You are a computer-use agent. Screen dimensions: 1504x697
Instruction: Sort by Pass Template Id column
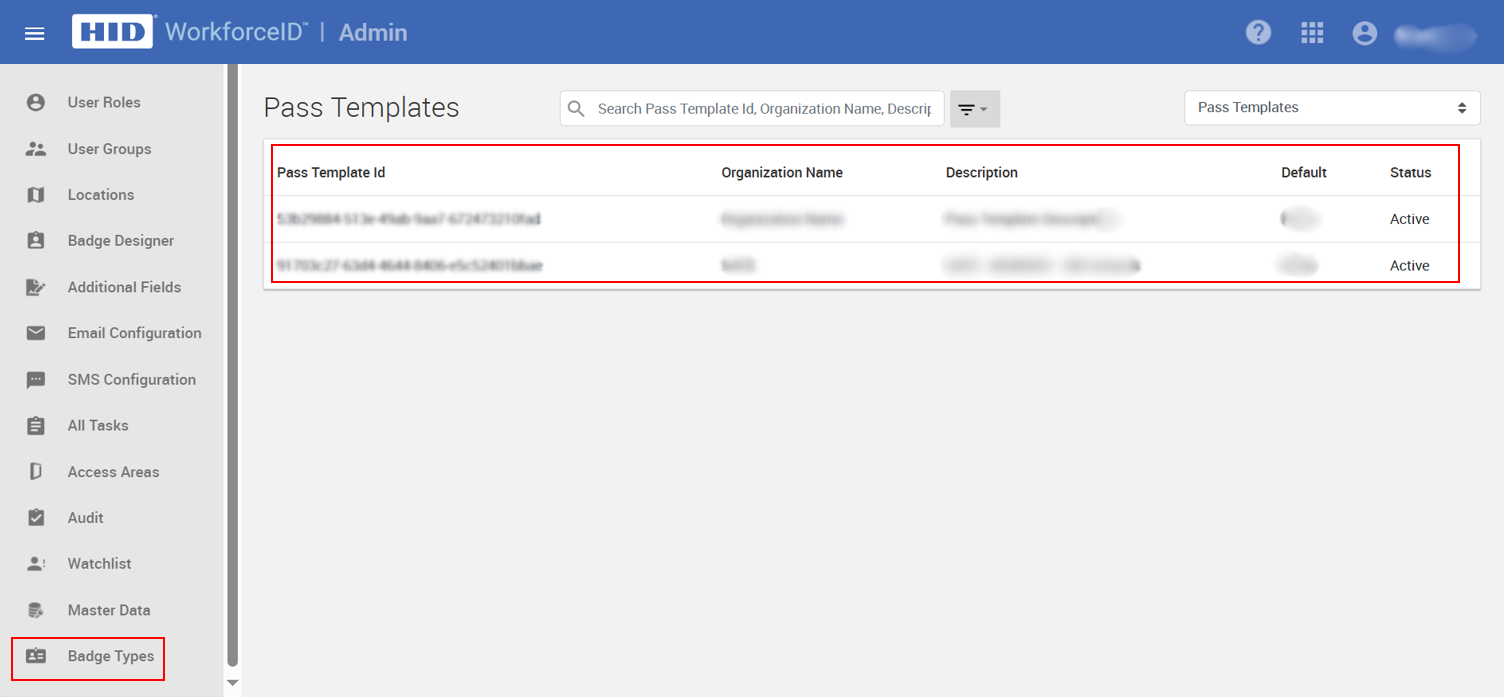tap(331, 173)
